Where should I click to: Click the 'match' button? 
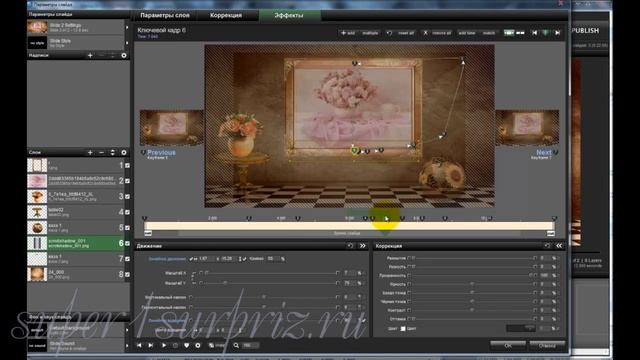click(x=489, y=33)
